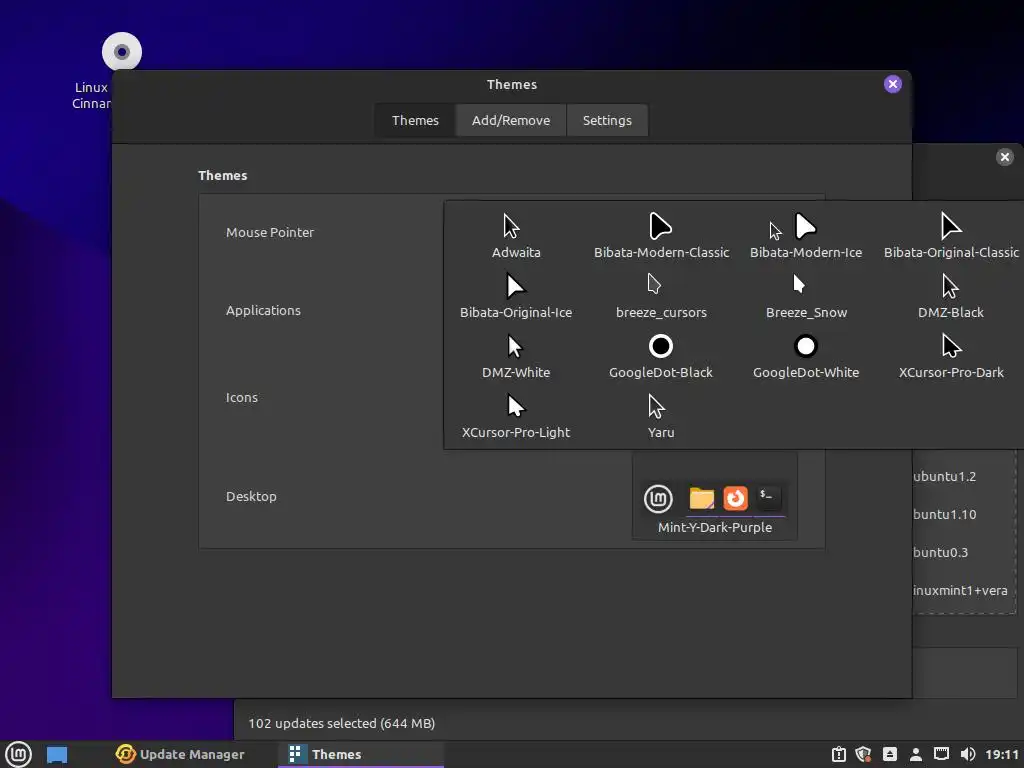Choose Bibata-Modern-Classic cursor theme
Screen dimensions: 1024x768
(661, 236)
